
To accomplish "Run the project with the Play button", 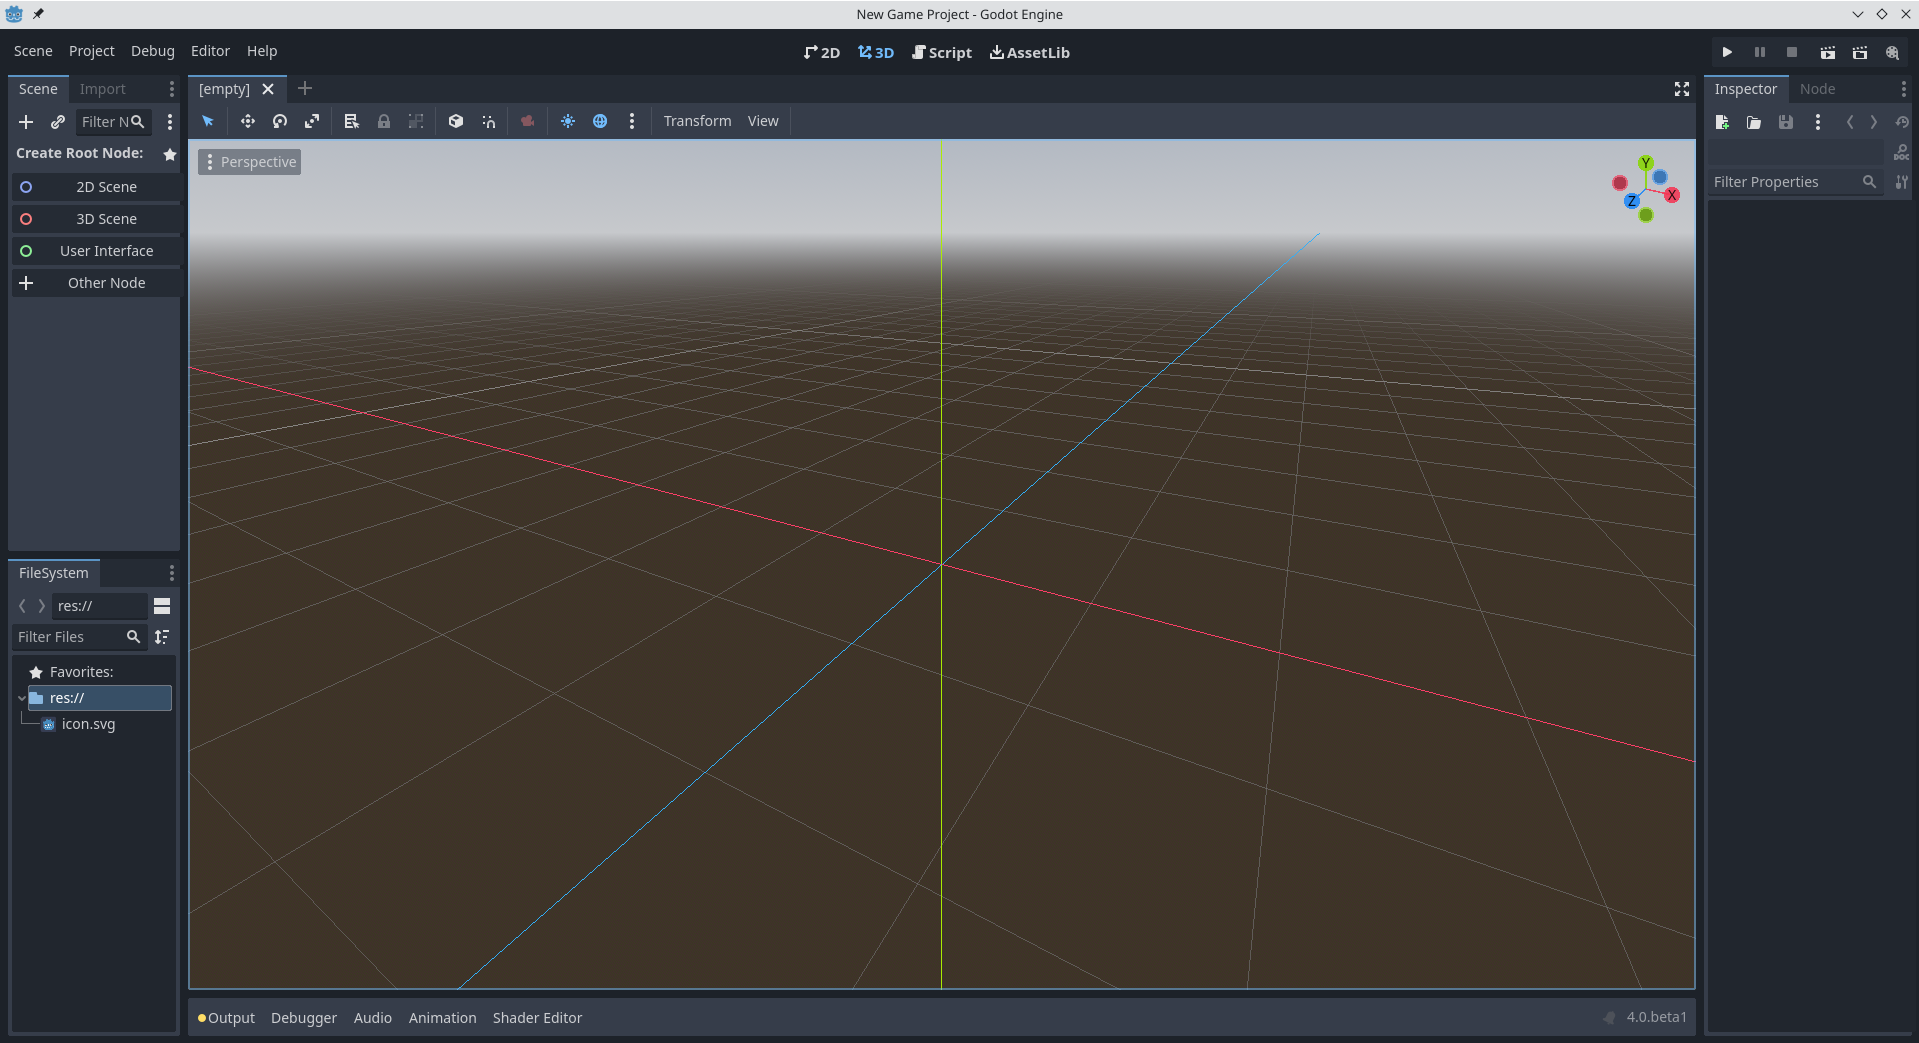I will point(1727,52).
